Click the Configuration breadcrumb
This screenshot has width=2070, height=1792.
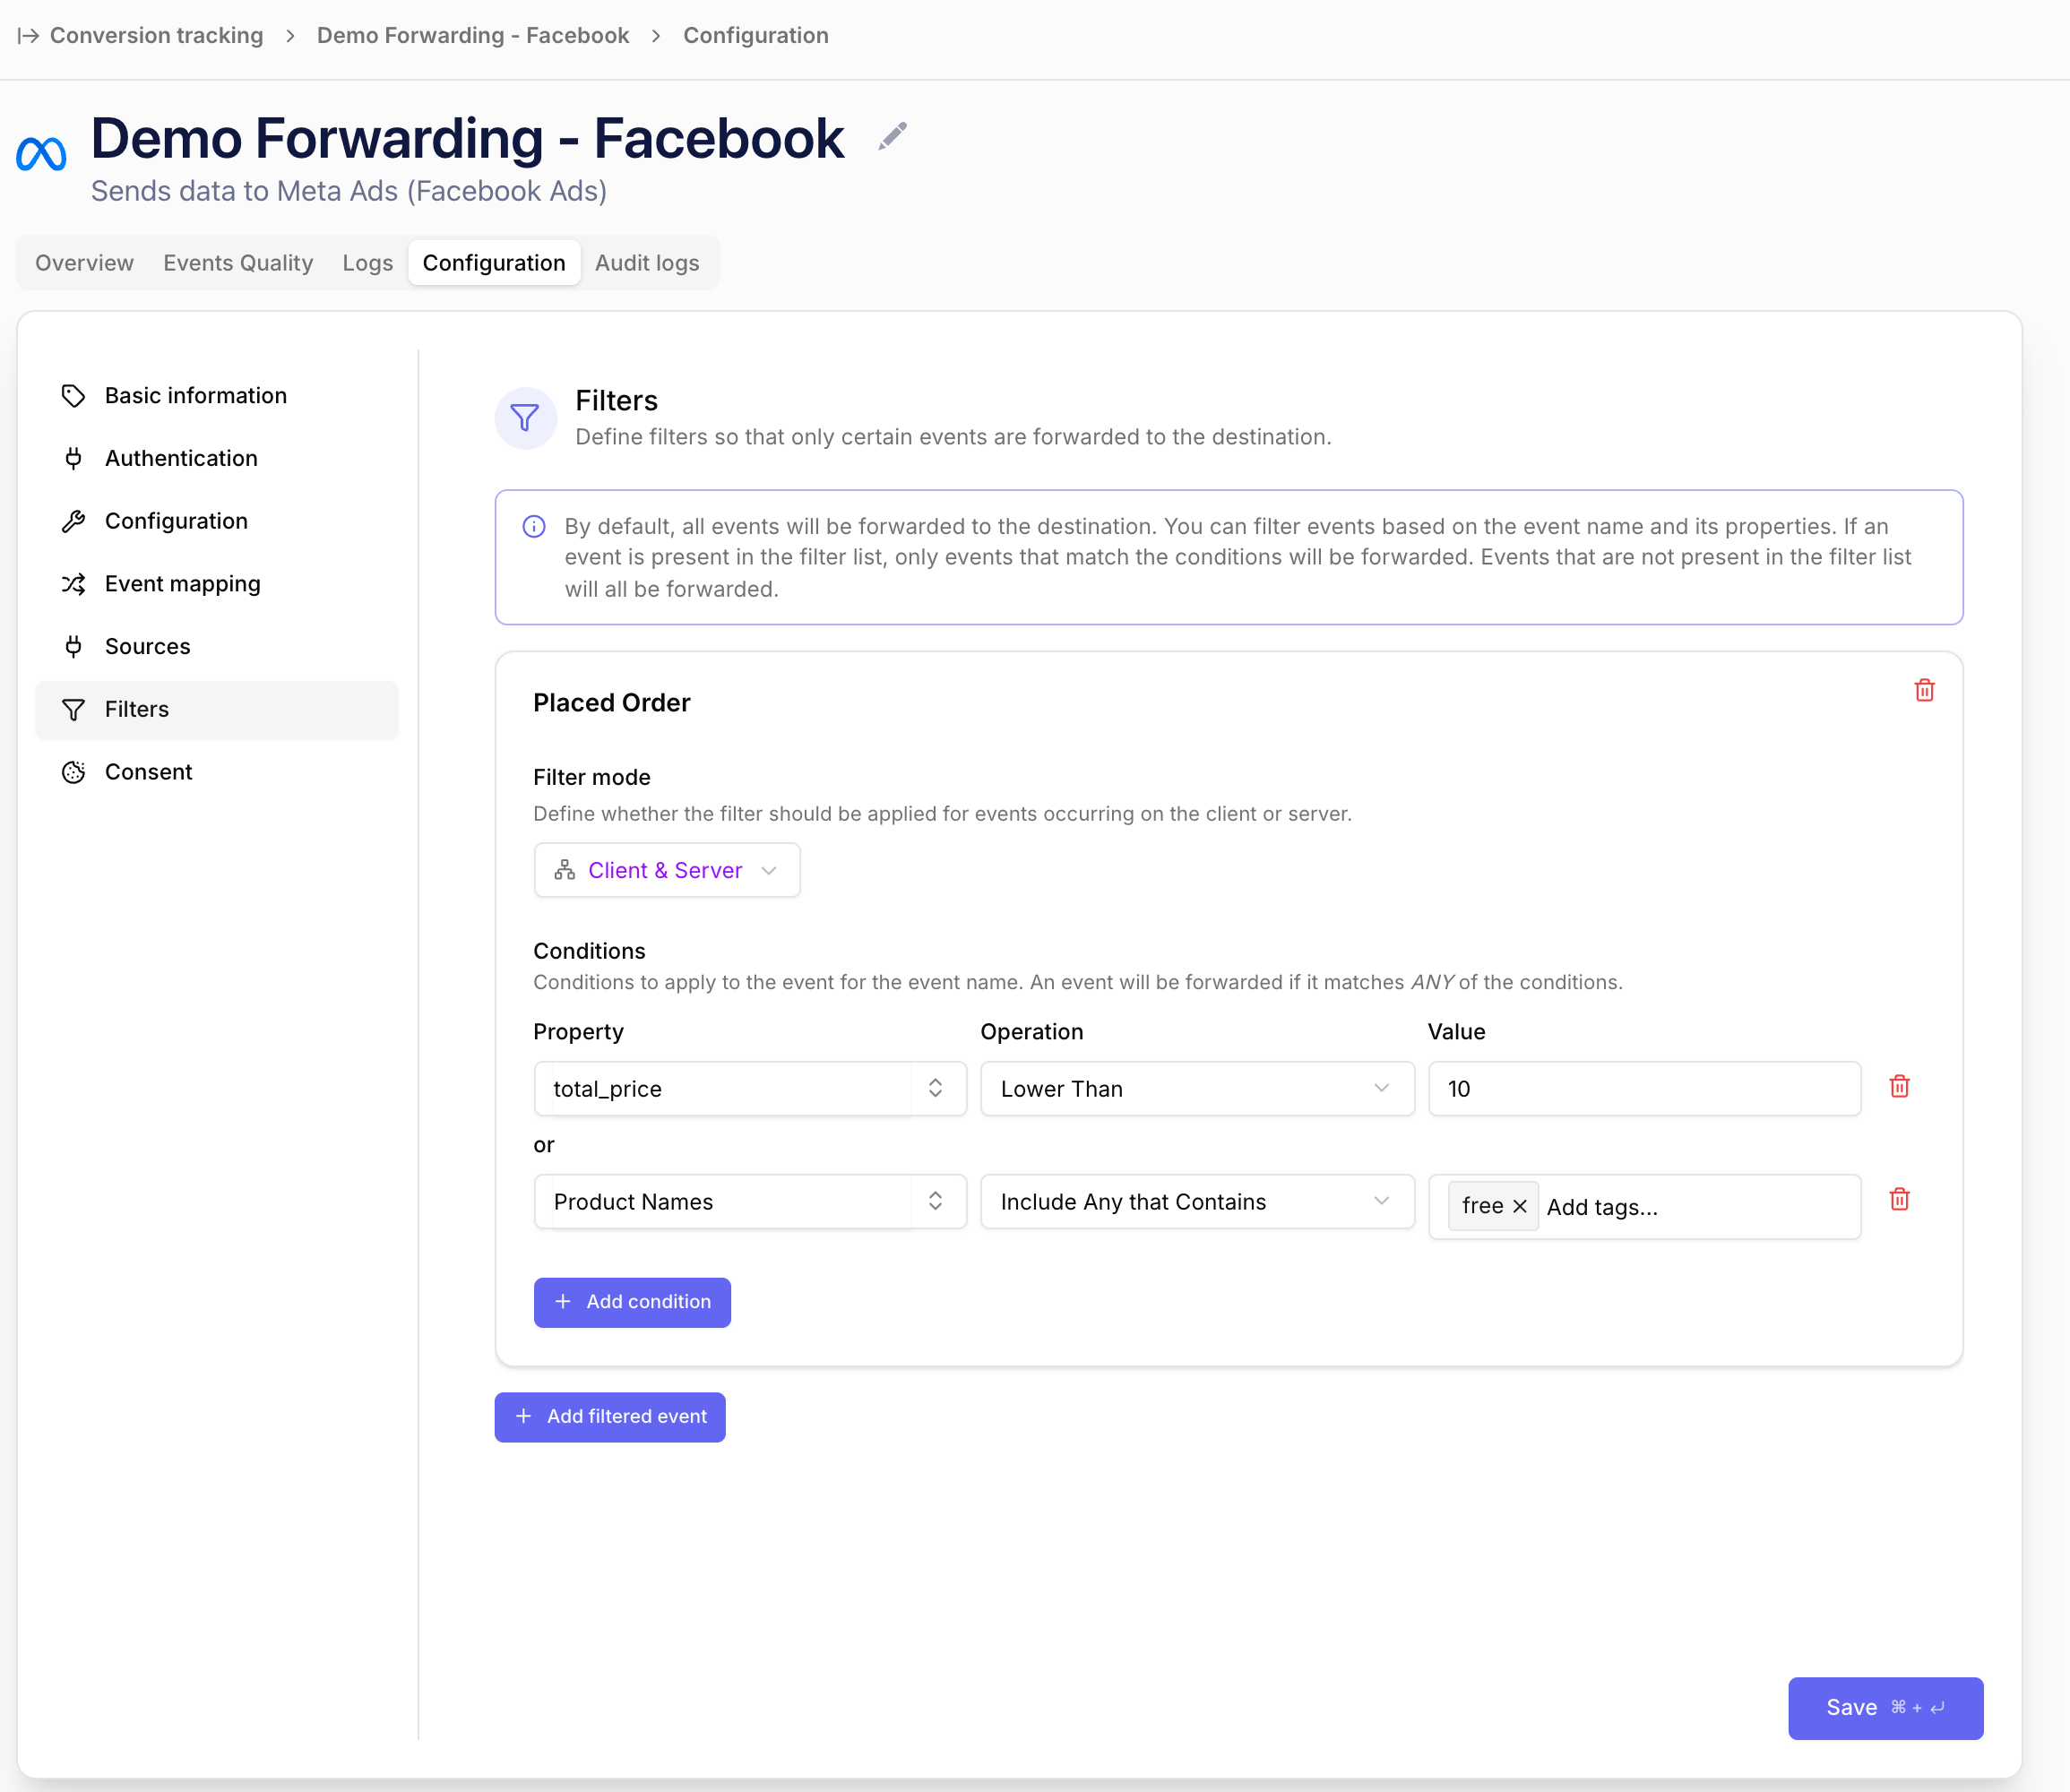pos(756,36)
